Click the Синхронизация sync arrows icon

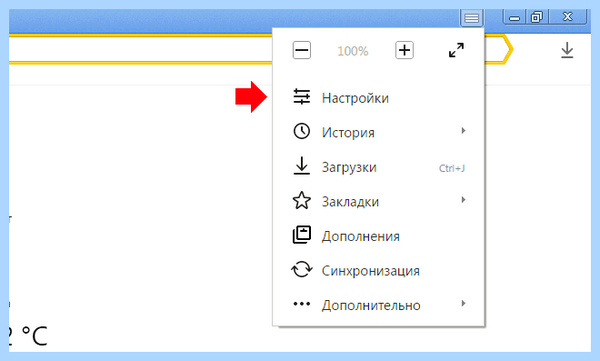click(x=302, y=269)
